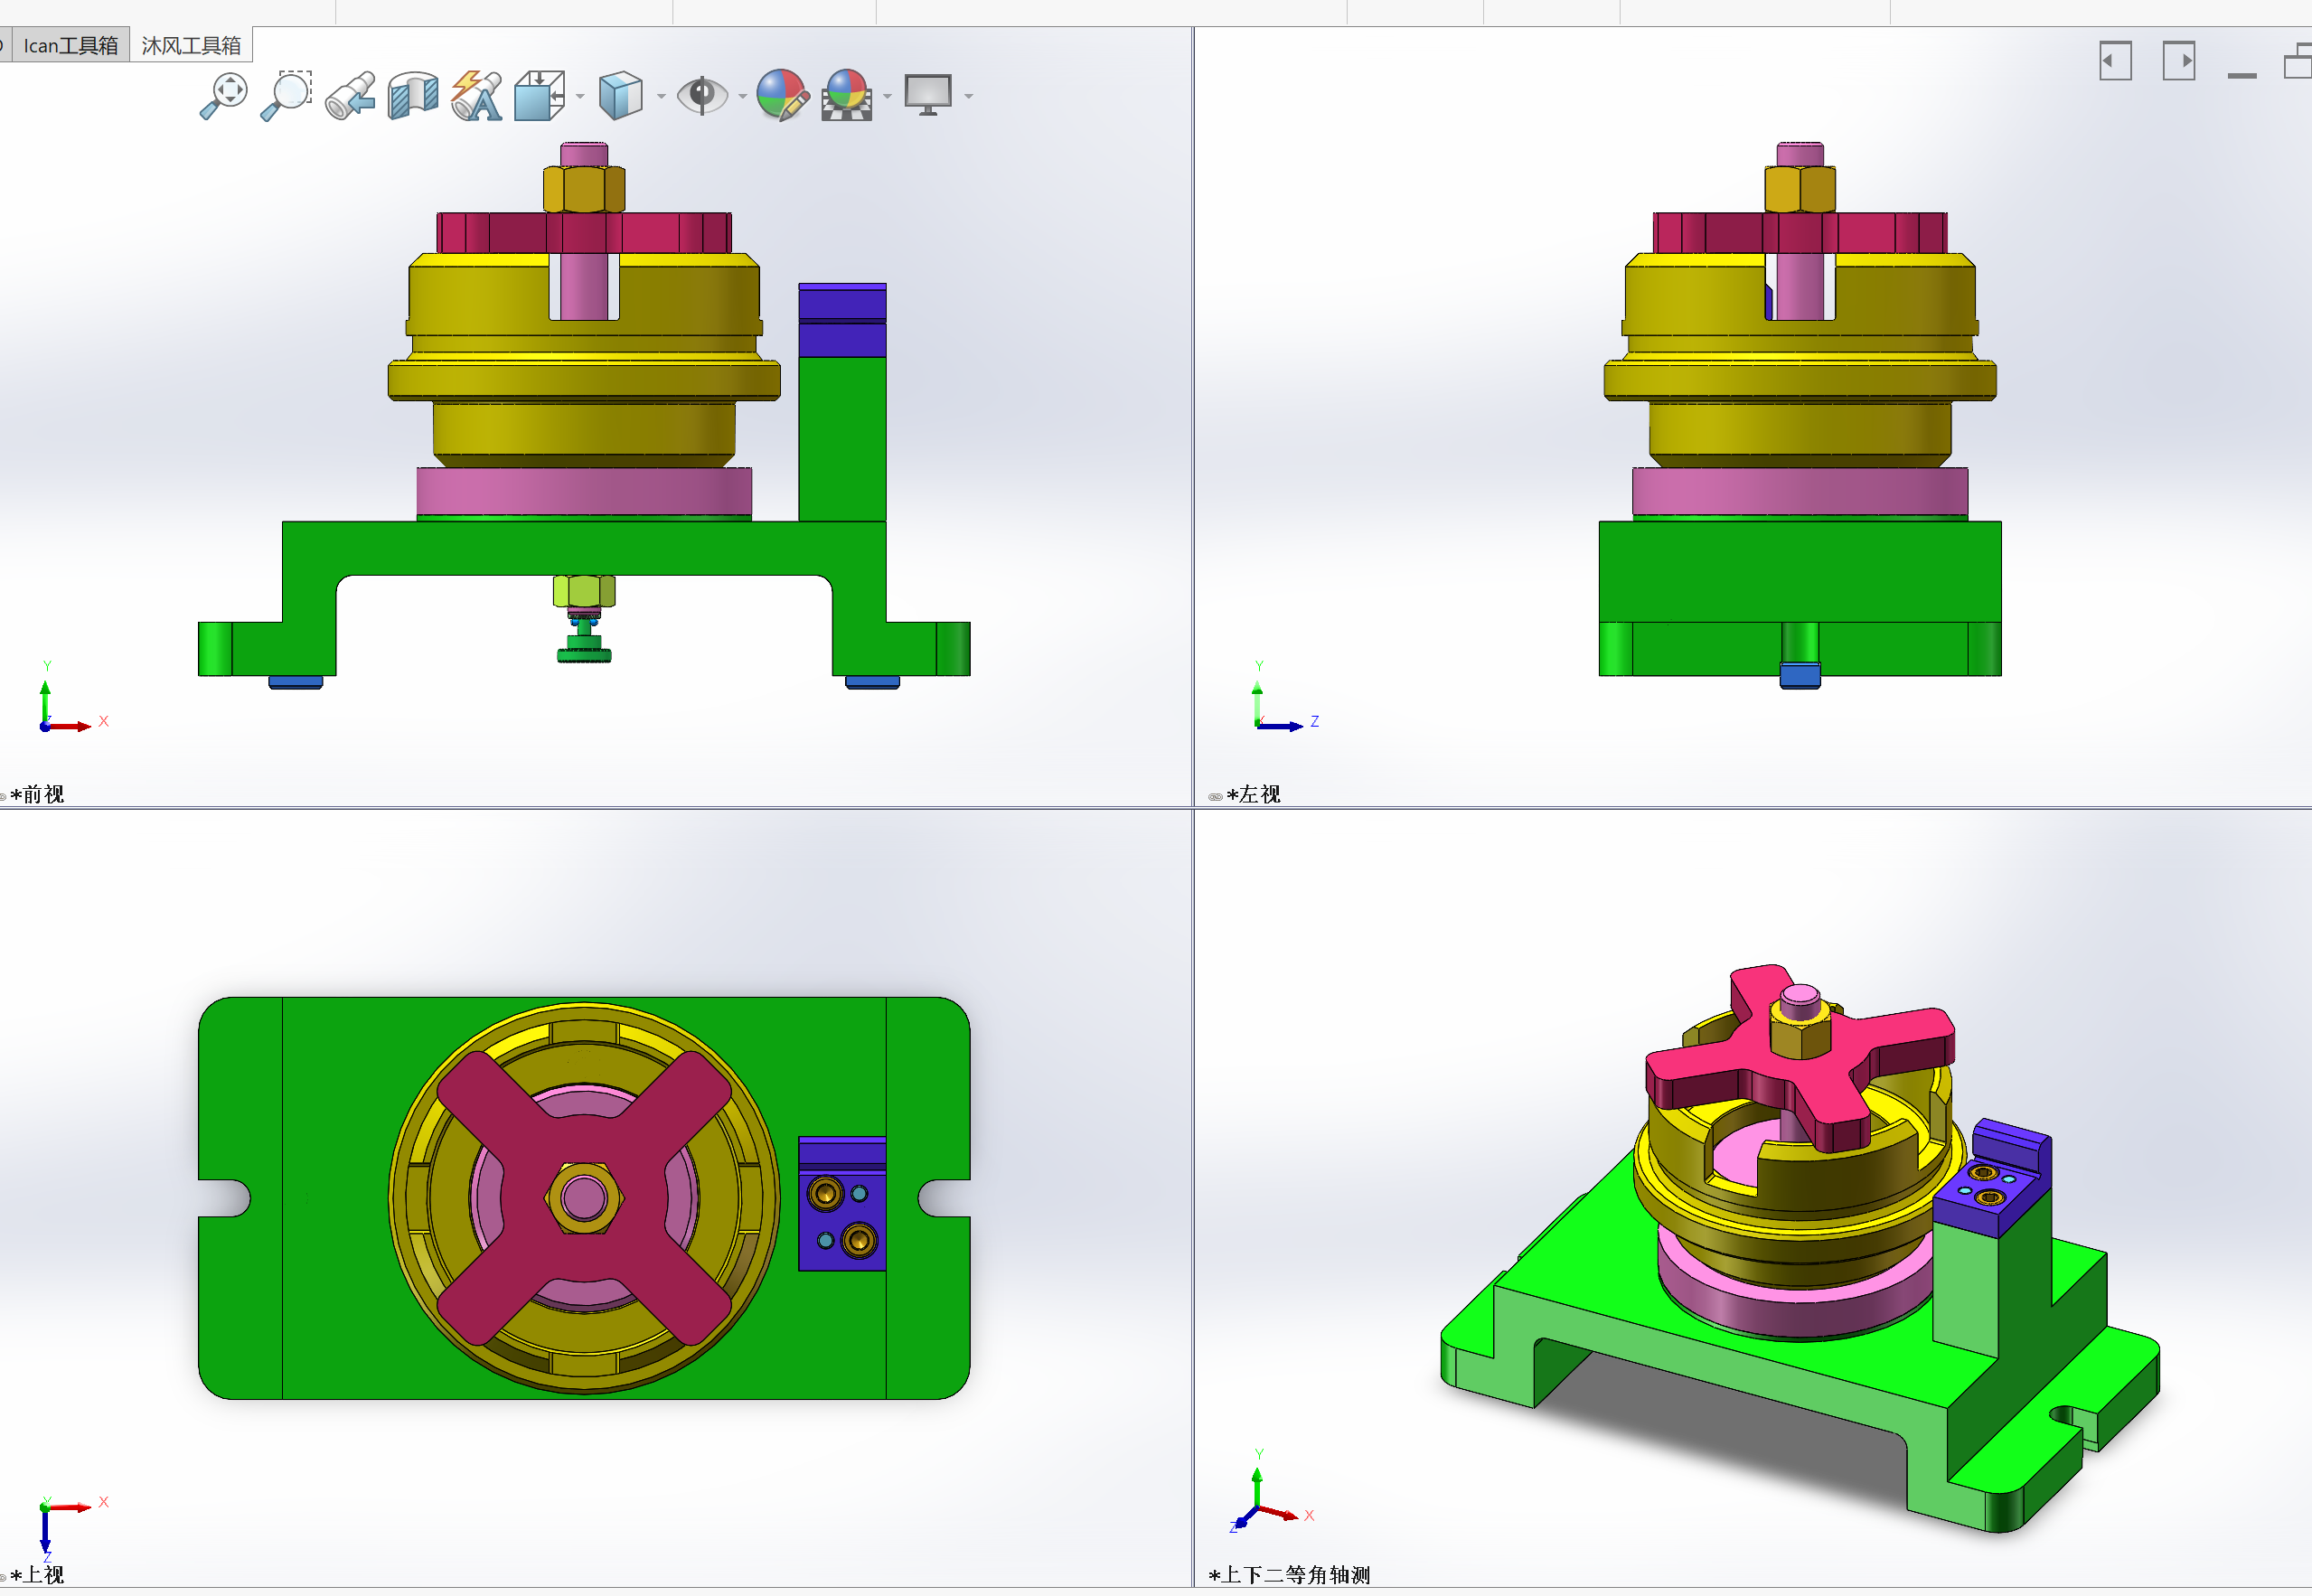Click the *前视 view label

(x=37, y=794)
